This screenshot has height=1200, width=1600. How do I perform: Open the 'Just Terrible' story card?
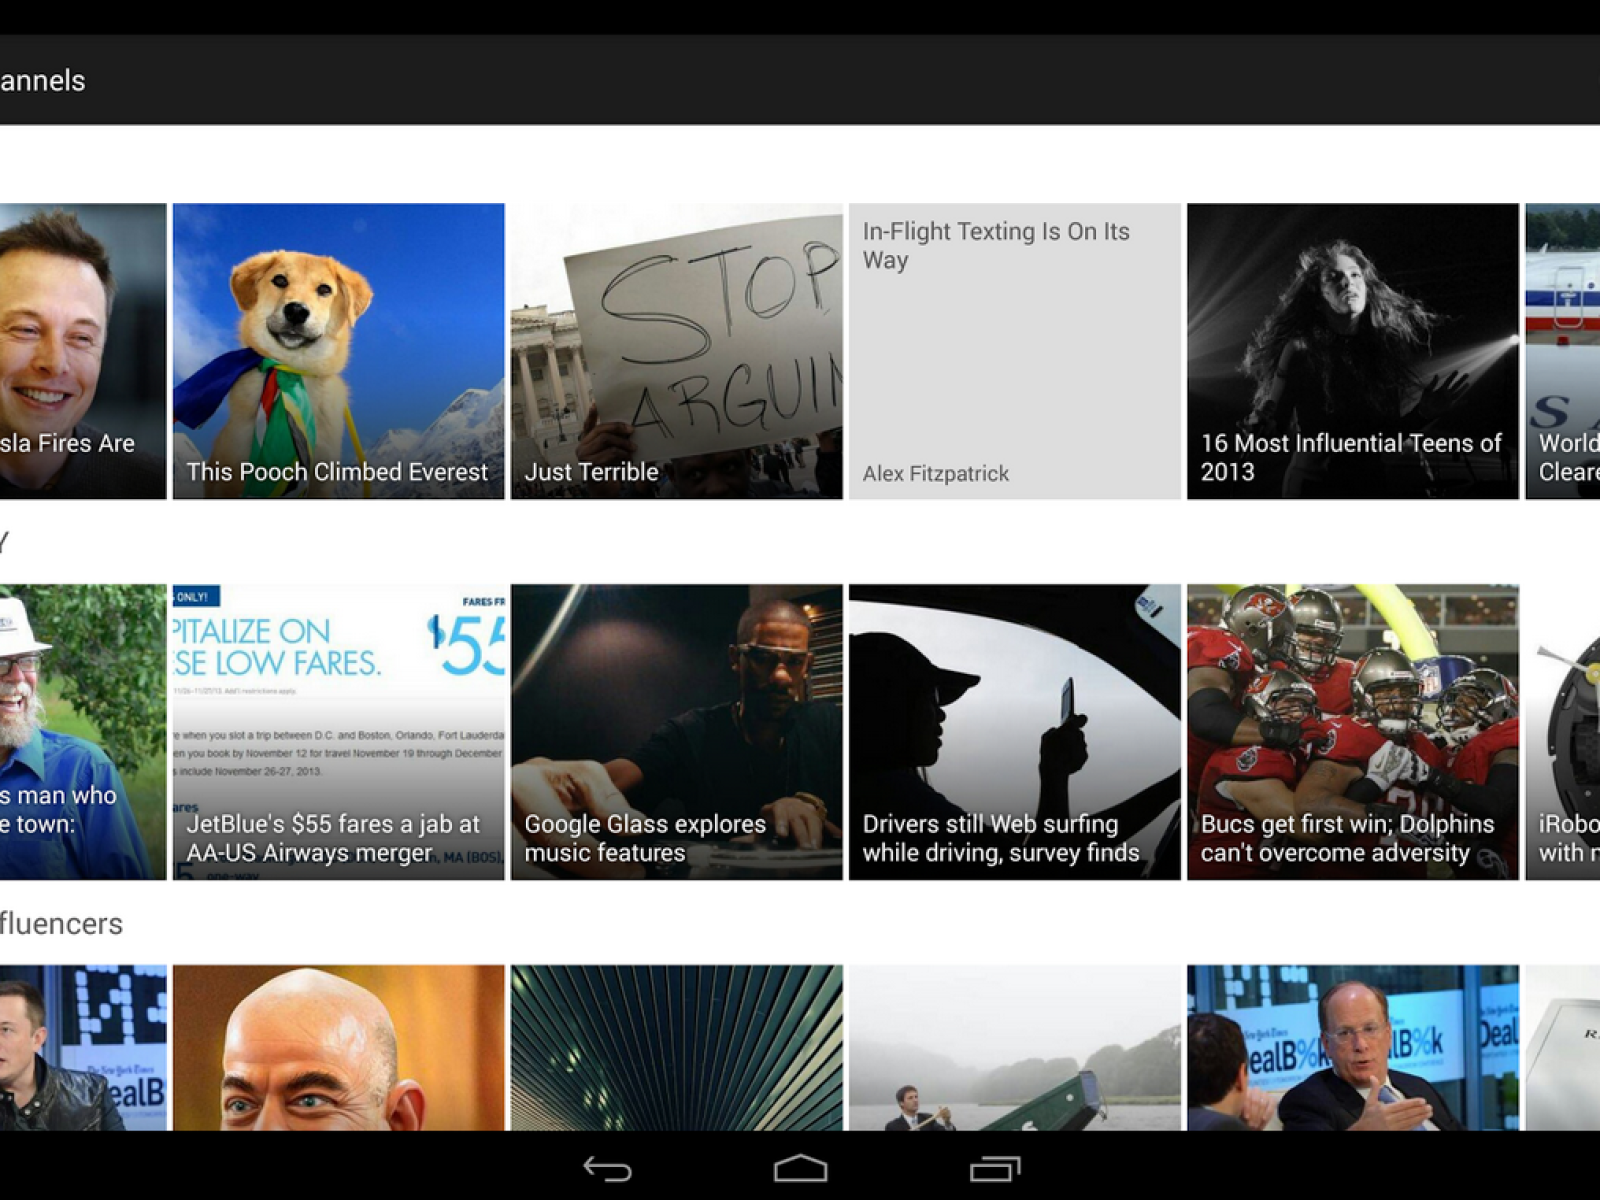[x=676, y=351]
